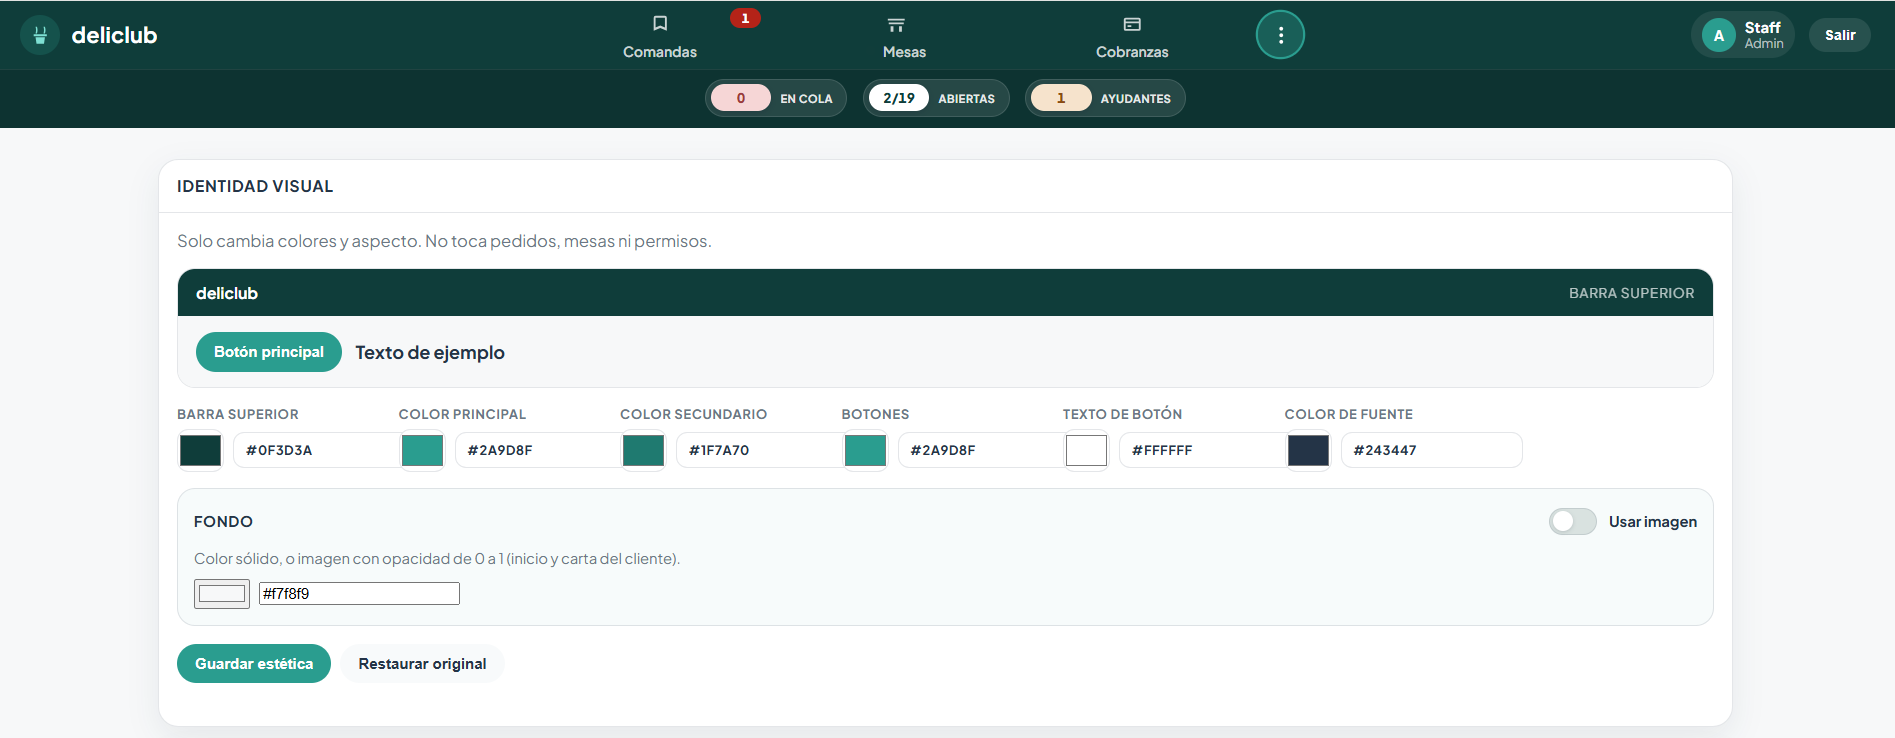Toggle the Usar imagen switch

1572,521
